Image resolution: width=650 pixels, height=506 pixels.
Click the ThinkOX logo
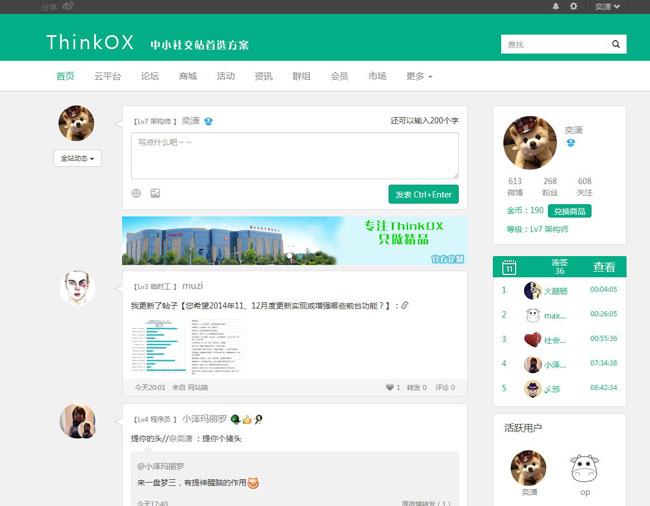(90, 42)
